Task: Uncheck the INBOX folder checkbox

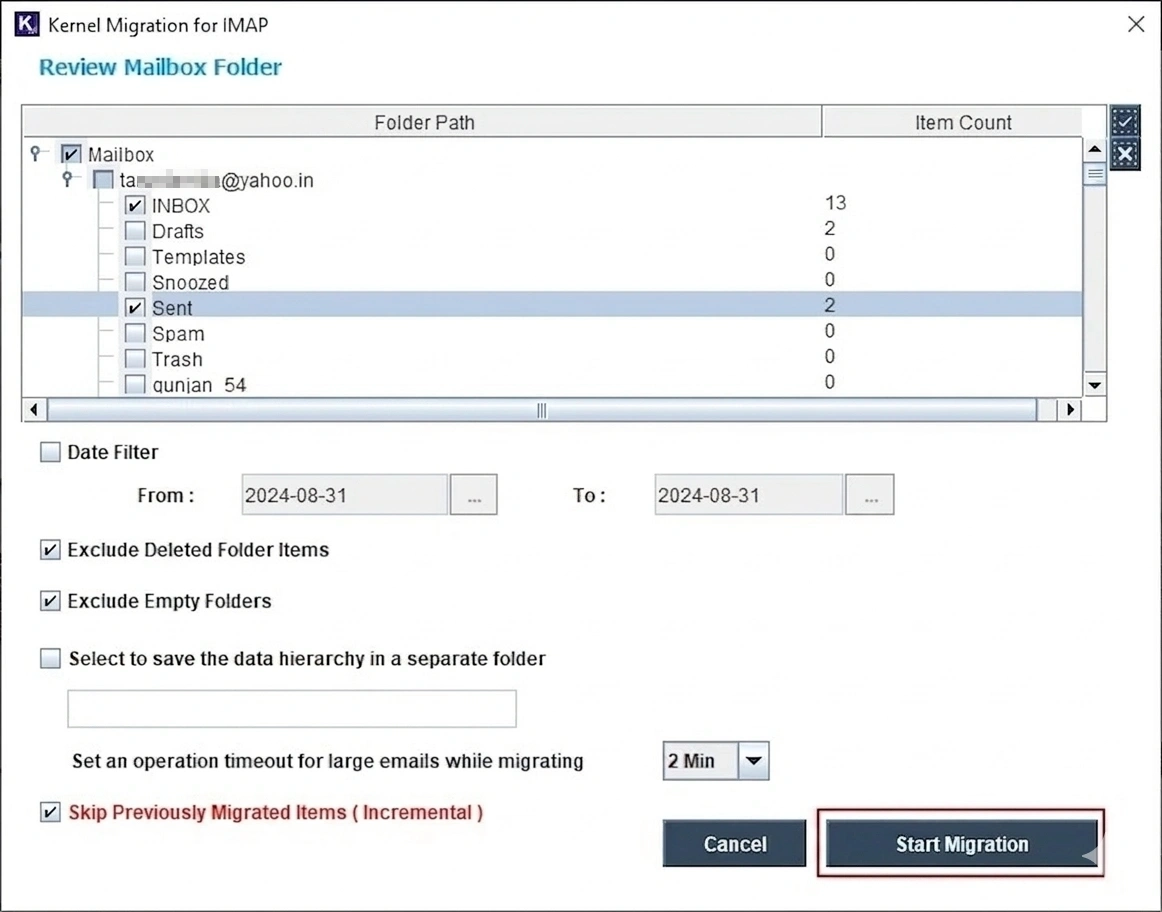Action: click(x=135, y=206)
